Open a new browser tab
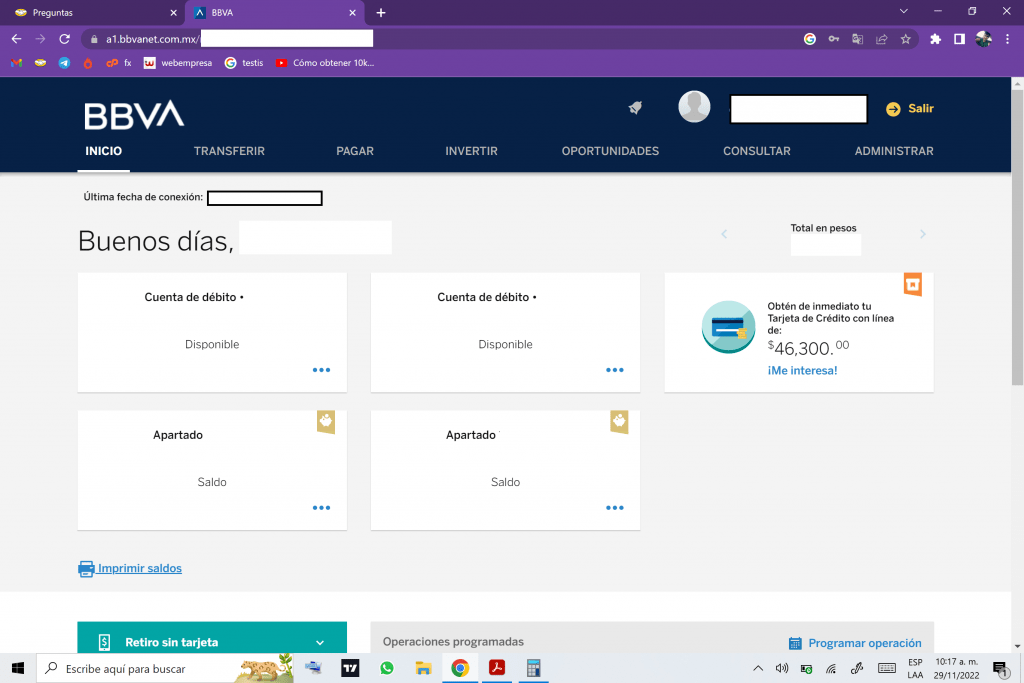 pos(381,12)
